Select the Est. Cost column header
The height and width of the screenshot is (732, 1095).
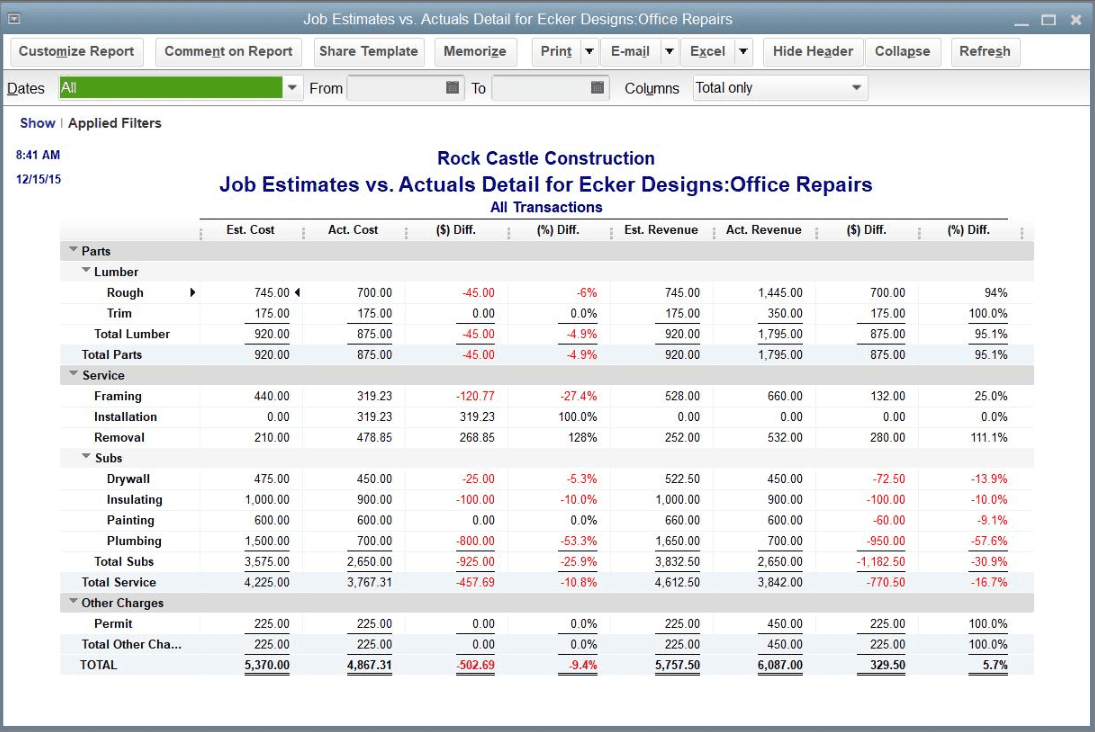coord(250,230)
